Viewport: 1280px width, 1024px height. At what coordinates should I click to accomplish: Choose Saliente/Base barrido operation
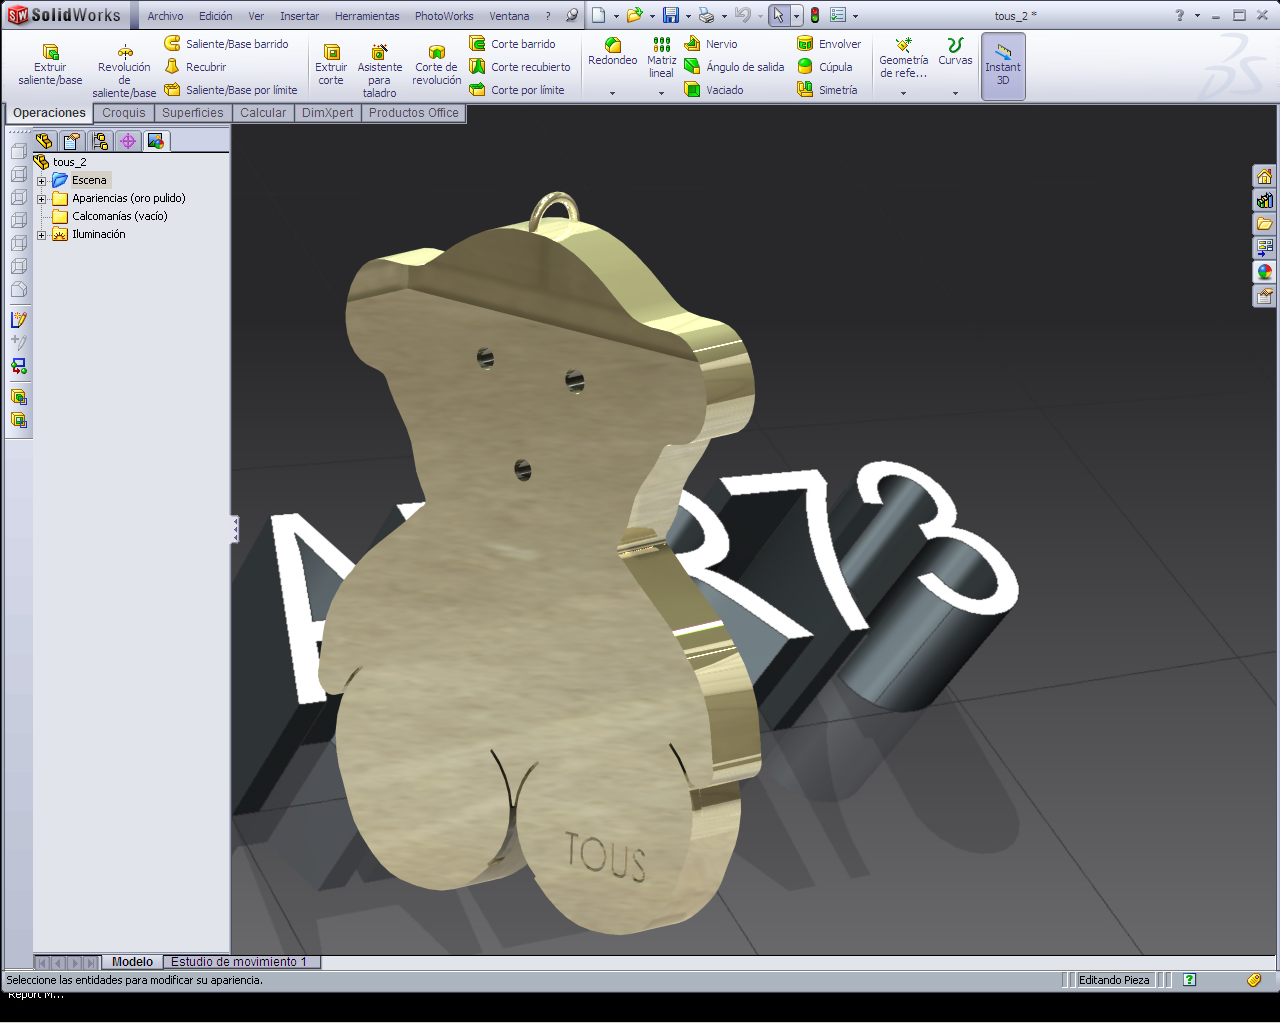[226, 44]
